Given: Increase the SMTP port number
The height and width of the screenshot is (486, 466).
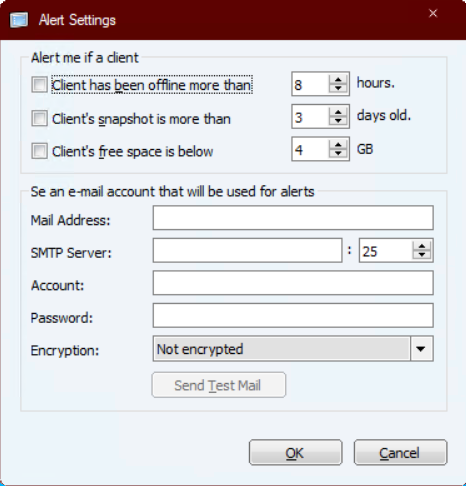Looking at the screenshot, I should [422, 246].
